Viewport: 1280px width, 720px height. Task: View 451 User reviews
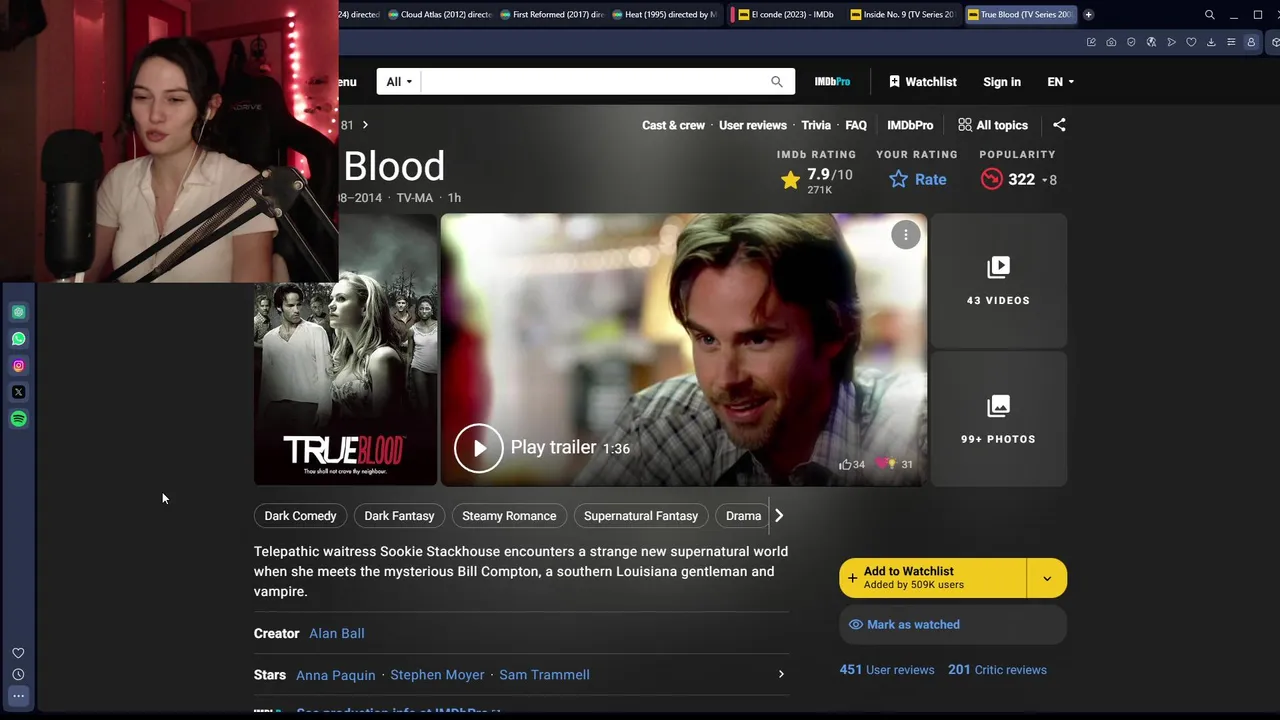coord(887,670)
